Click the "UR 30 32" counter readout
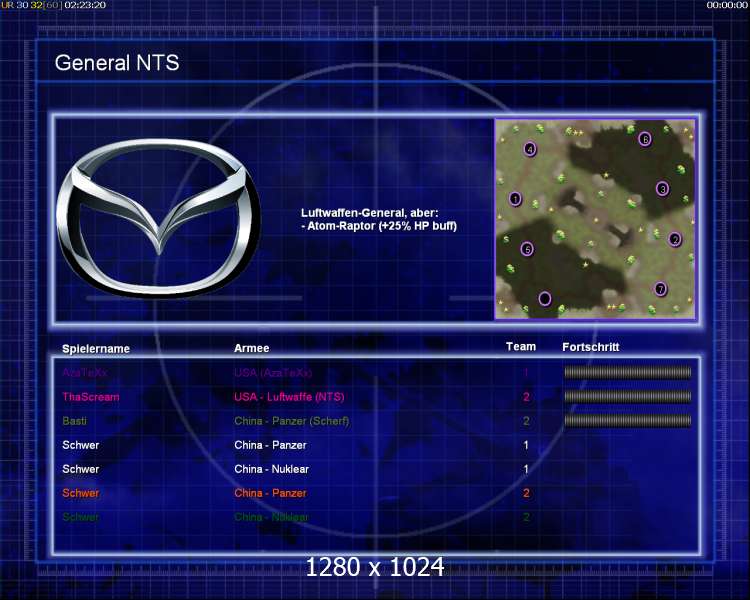 tap(22, 5)
